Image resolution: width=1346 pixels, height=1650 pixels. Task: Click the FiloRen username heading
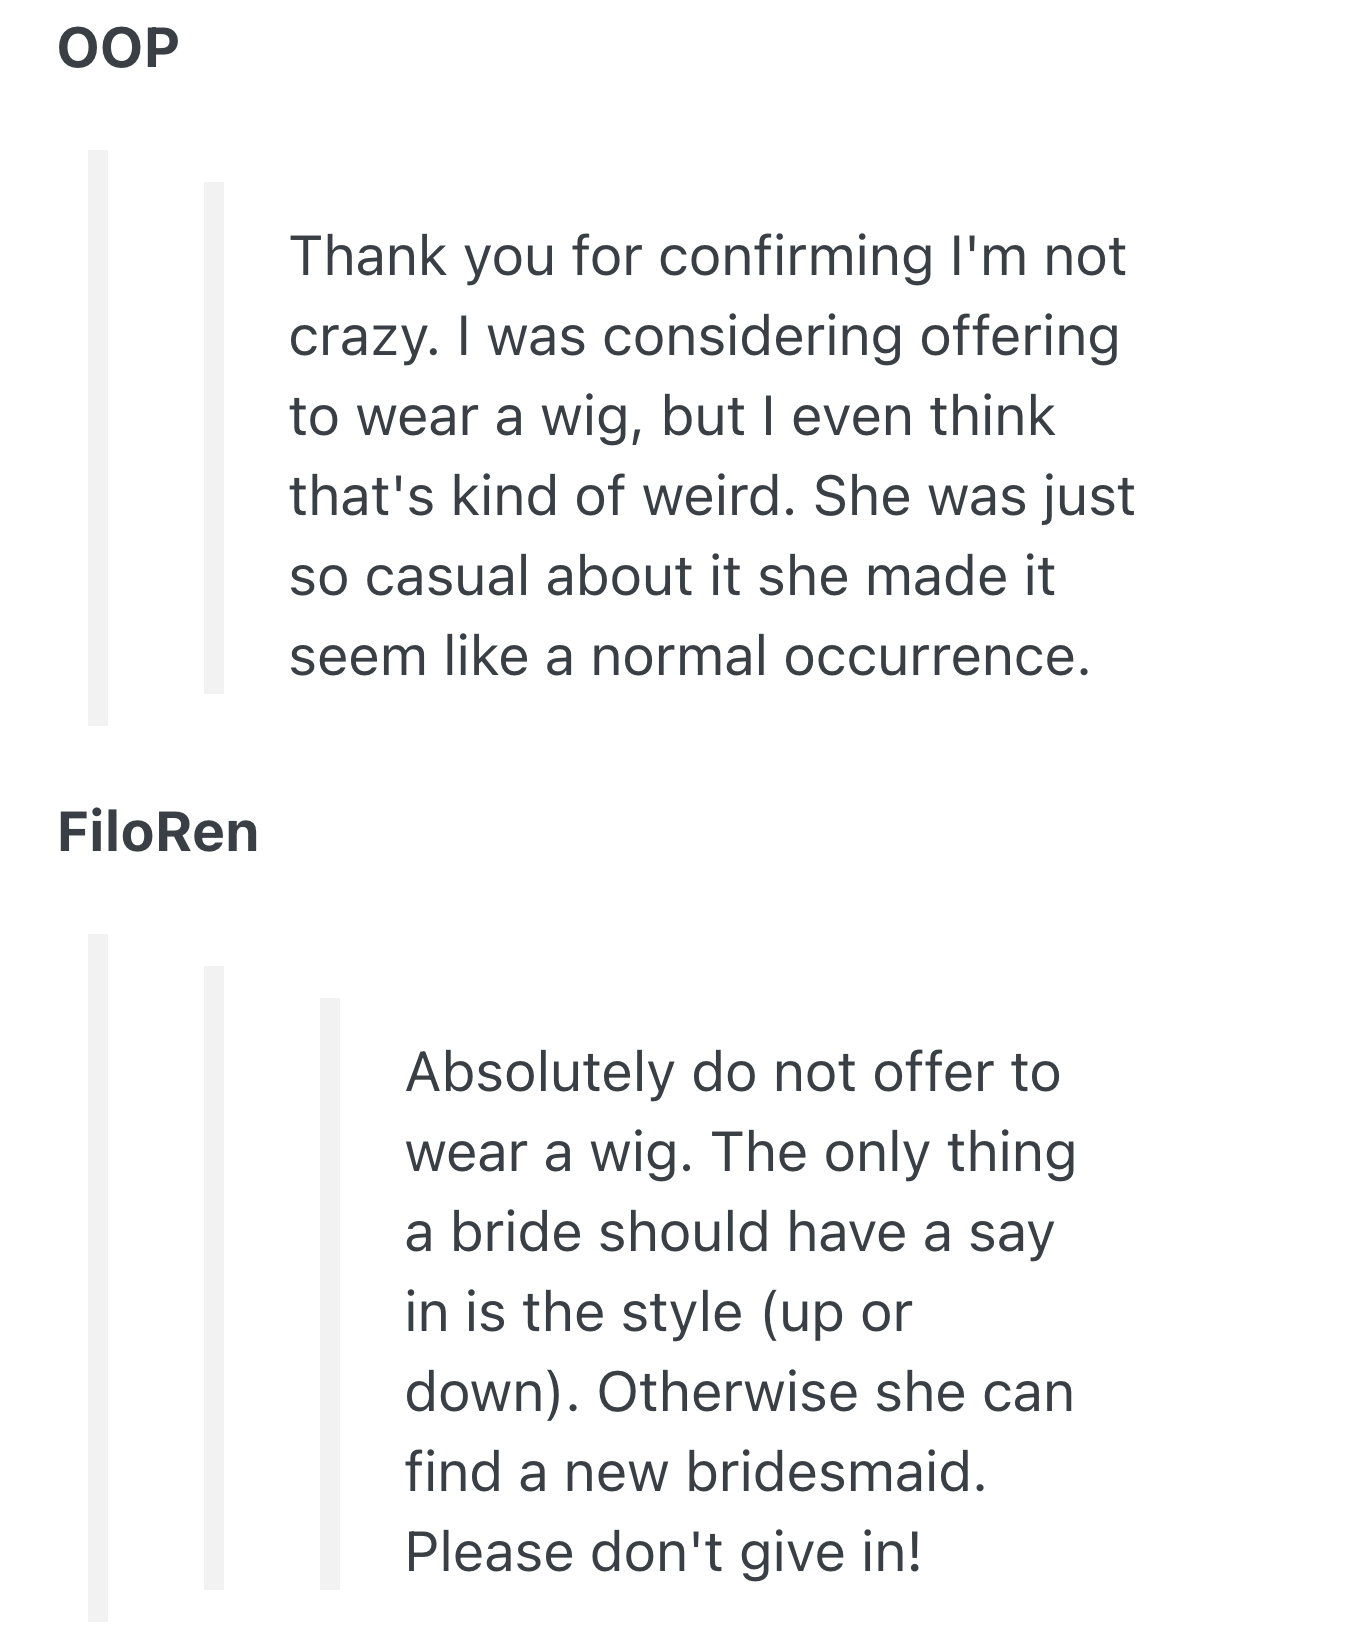tap(158, 832)
